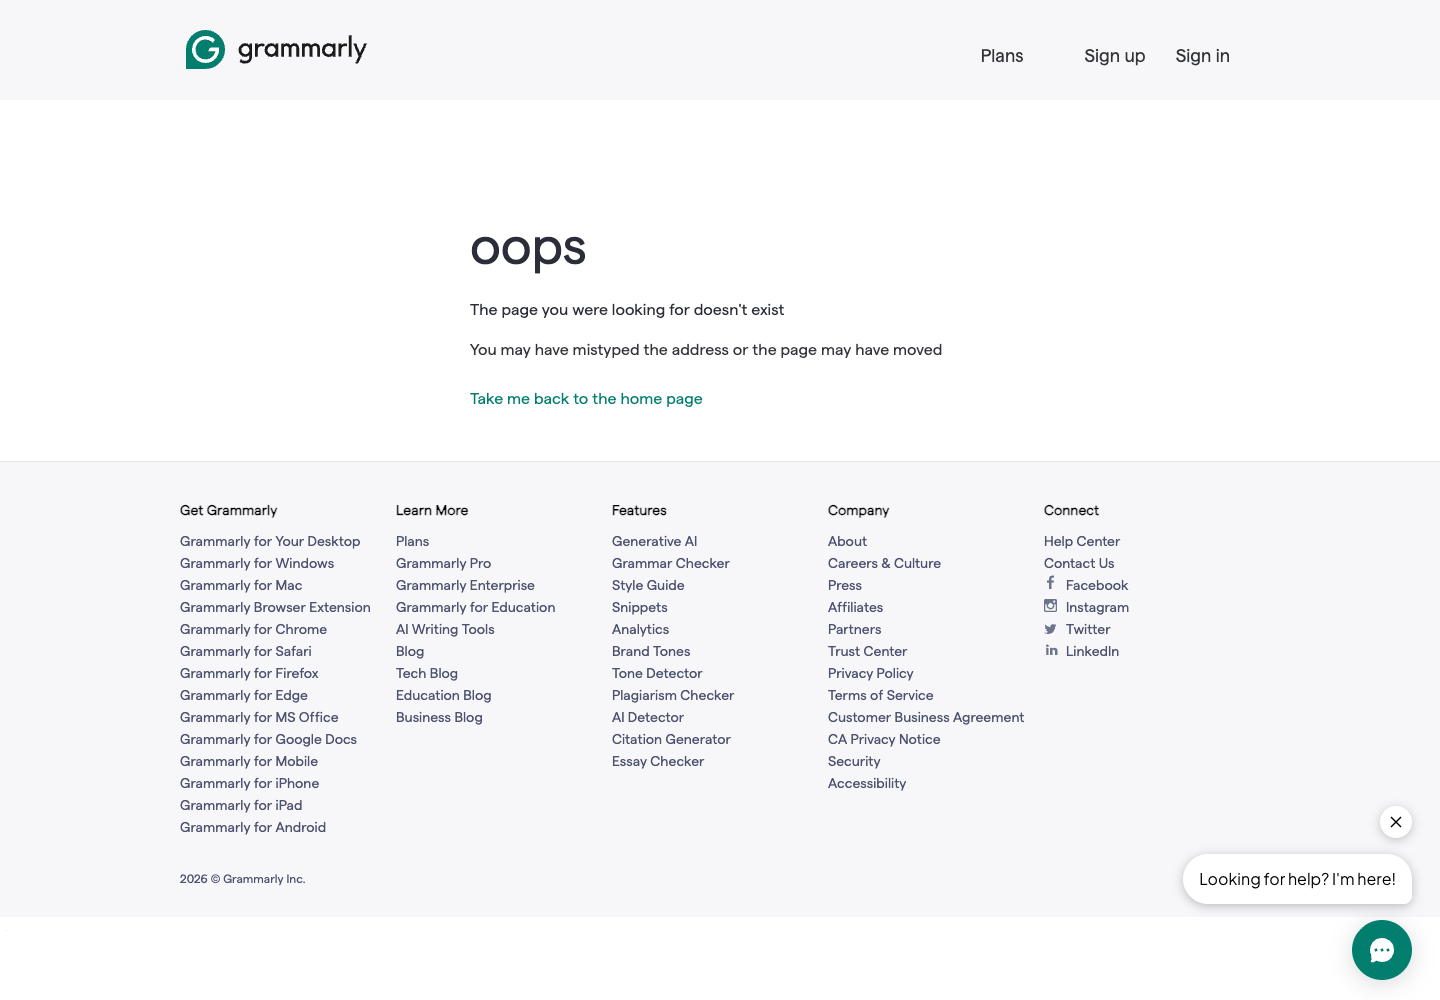This screenshot has width=1440, height=1000.
Task: Open the Accessibility link
Action: pos(867,783)
